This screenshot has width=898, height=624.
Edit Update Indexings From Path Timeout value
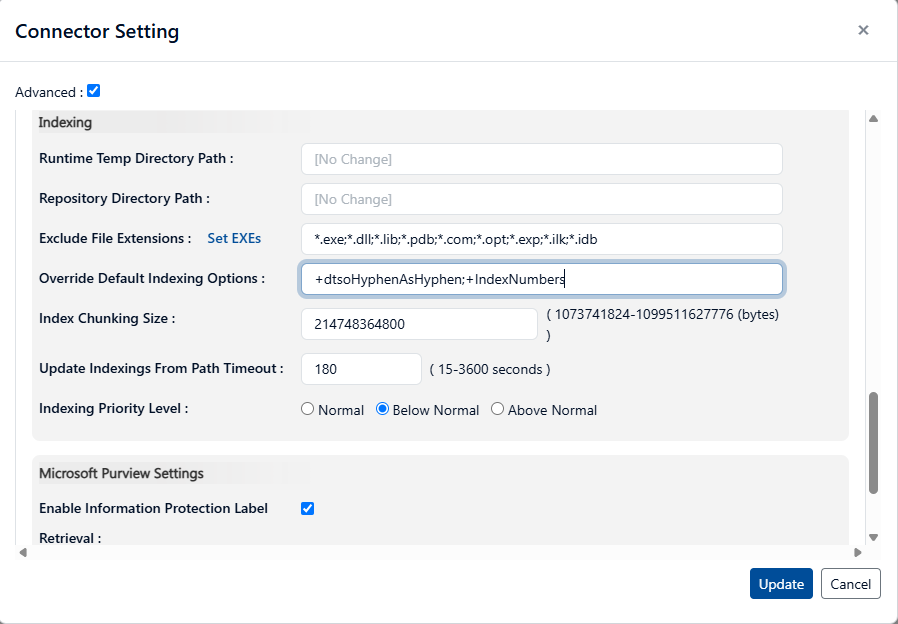point(361,369)
